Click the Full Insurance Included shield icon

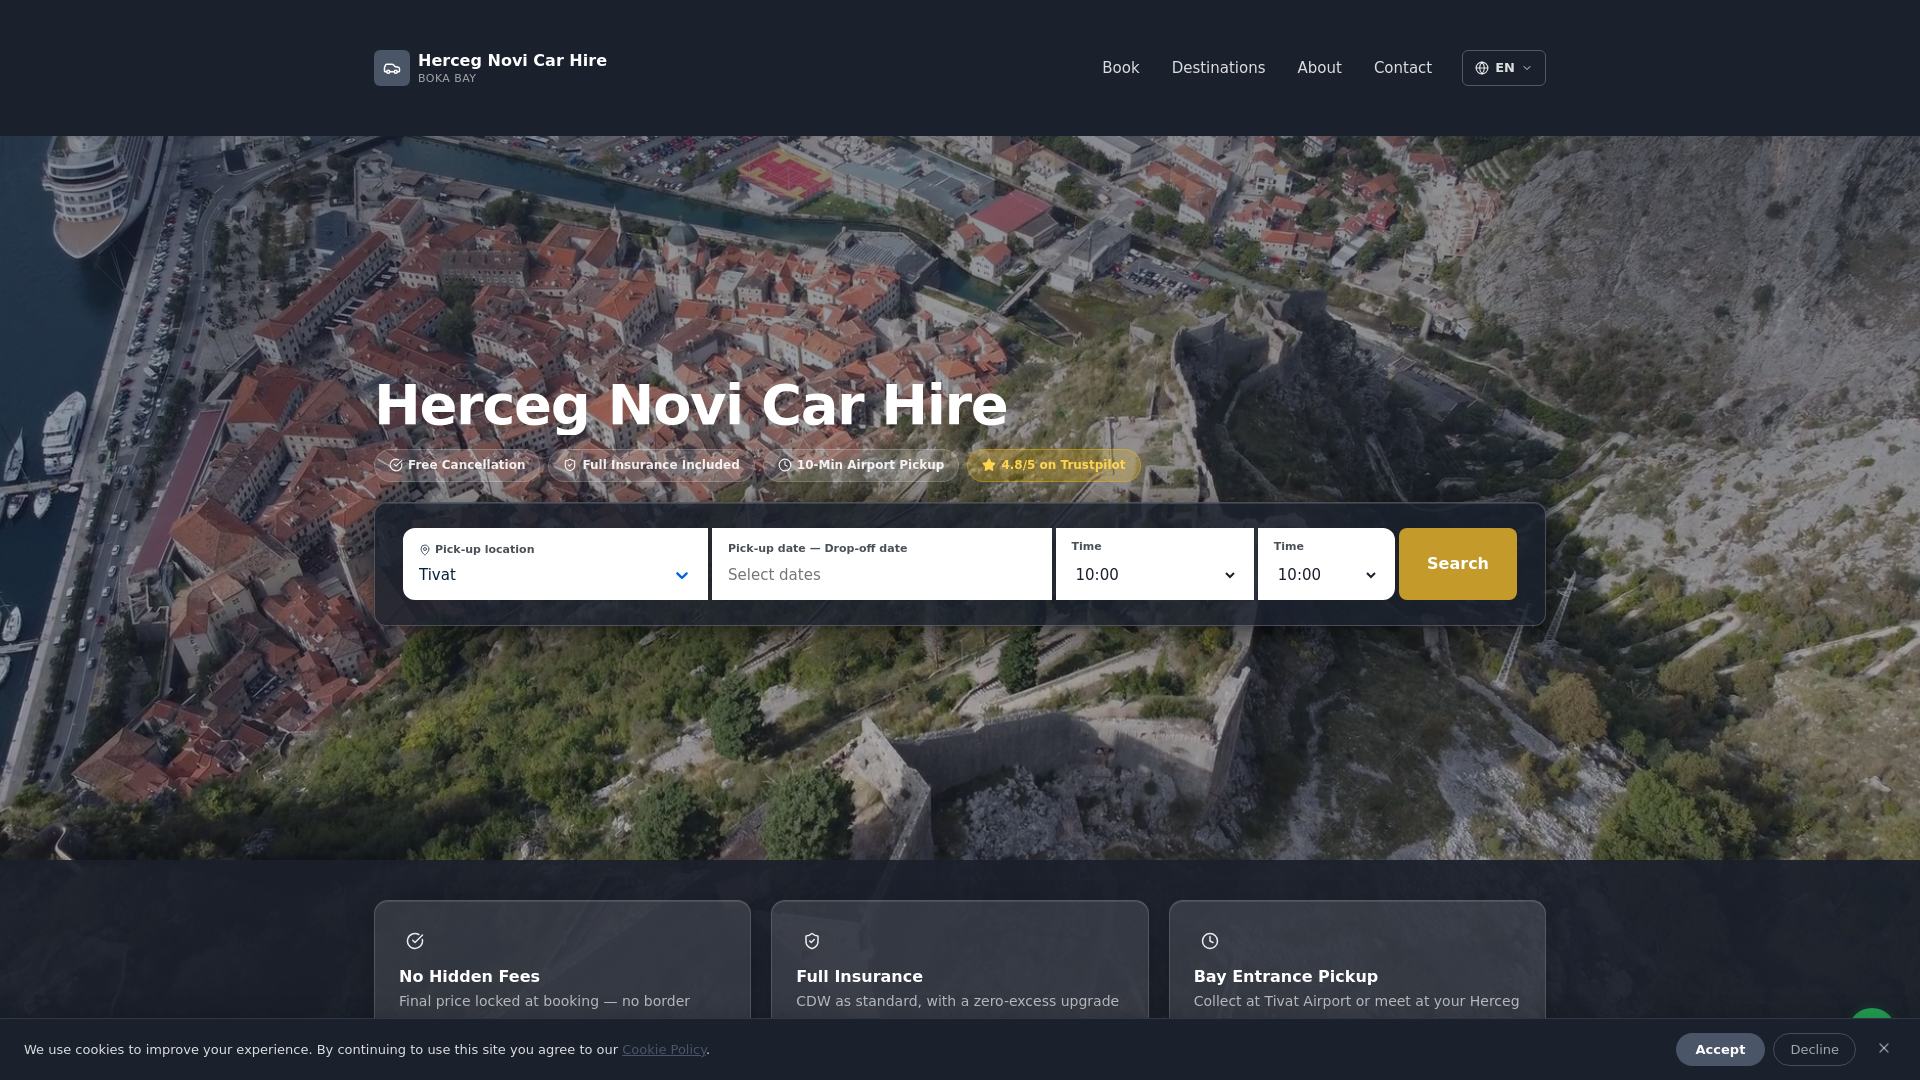tap(570, 465)
